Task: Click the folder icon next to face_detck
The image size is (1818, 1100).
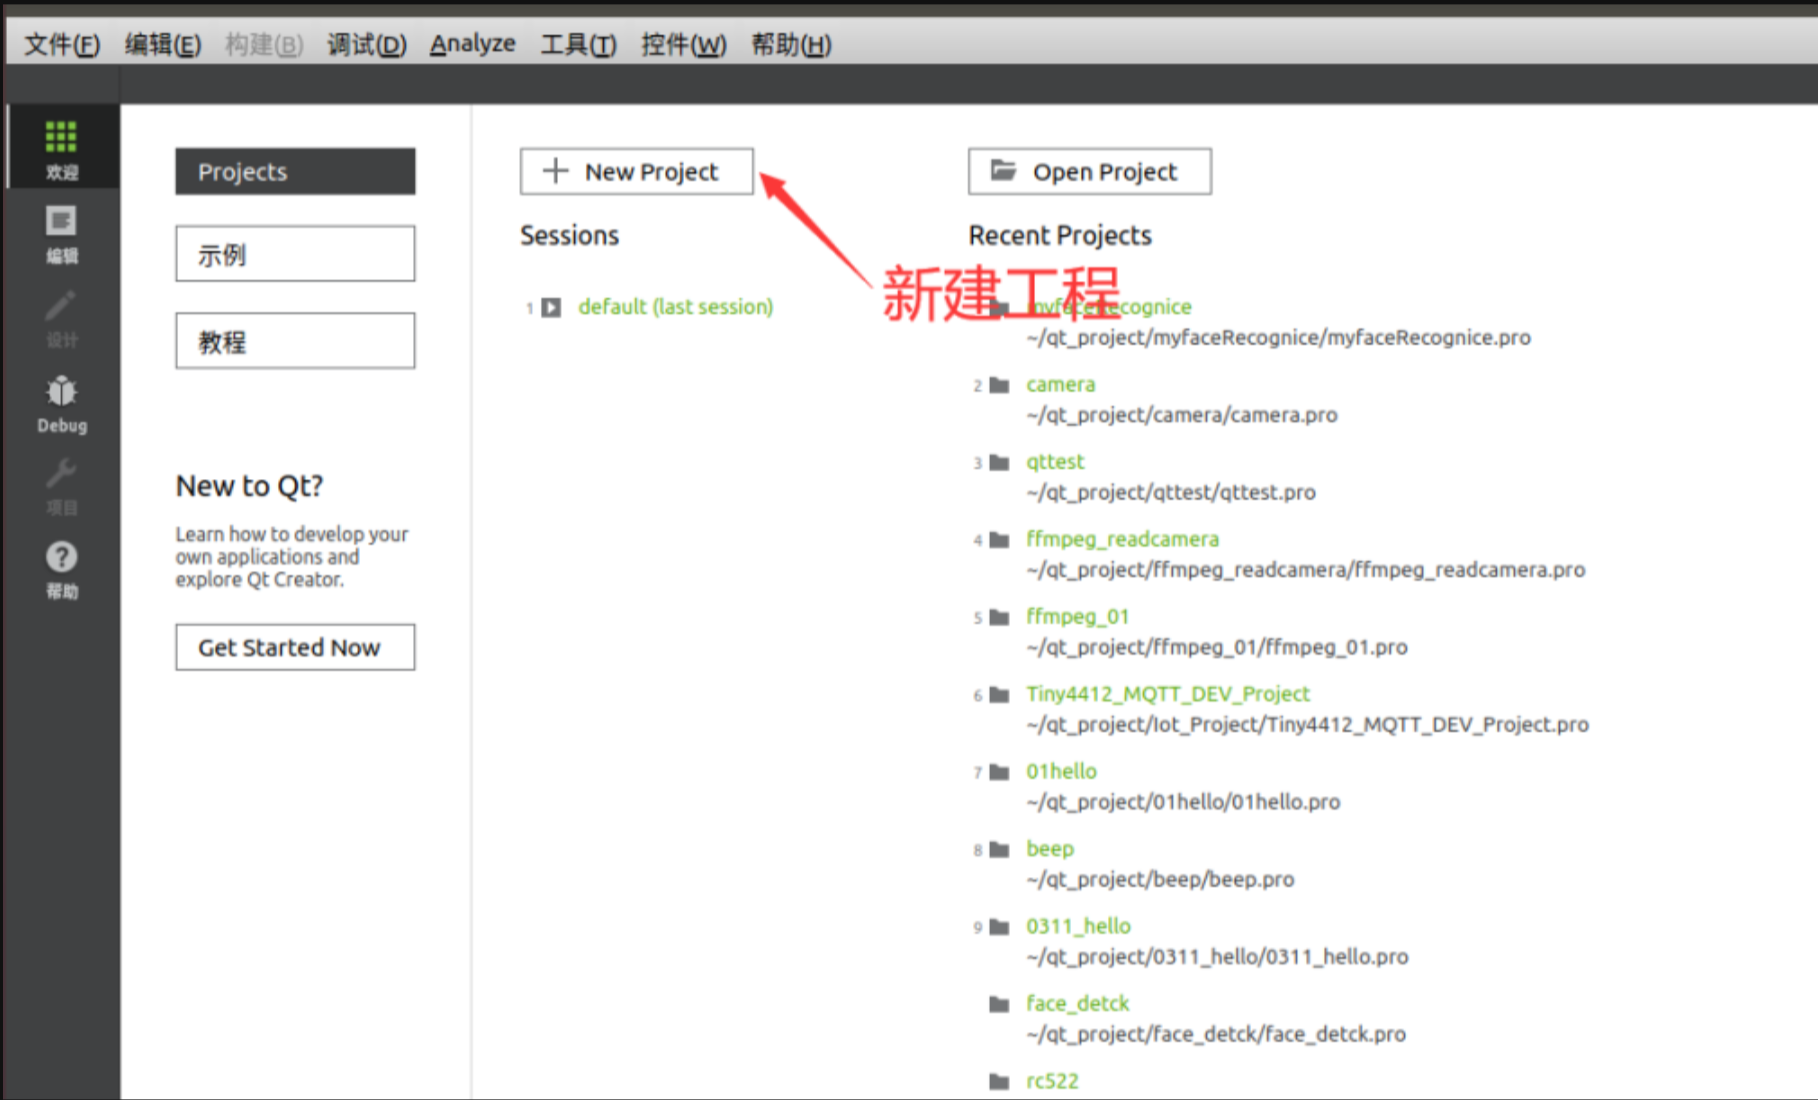Action: coord(999,1004)
